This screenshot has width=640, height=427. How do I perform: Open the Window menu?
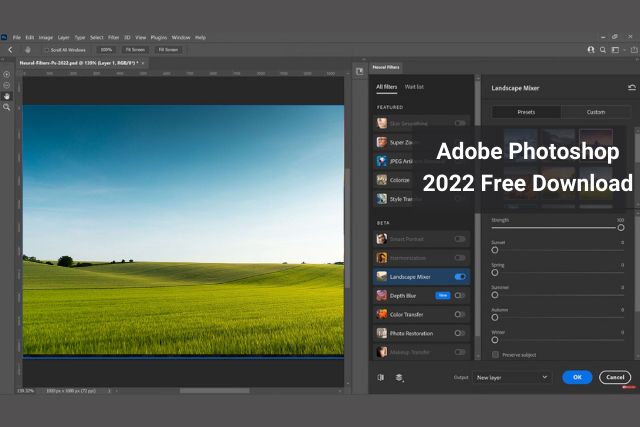181,37
